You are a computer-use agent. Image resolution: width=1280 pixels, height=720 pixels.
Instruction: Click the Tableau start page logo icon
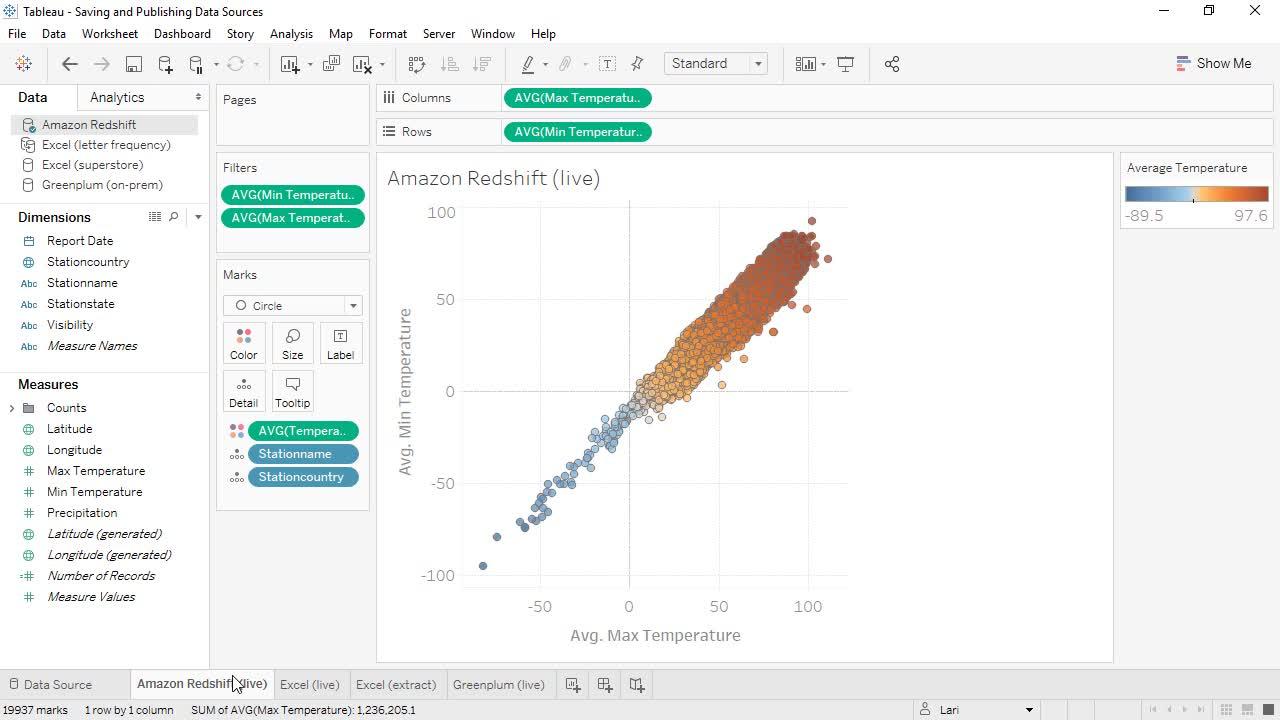point(23,64)
